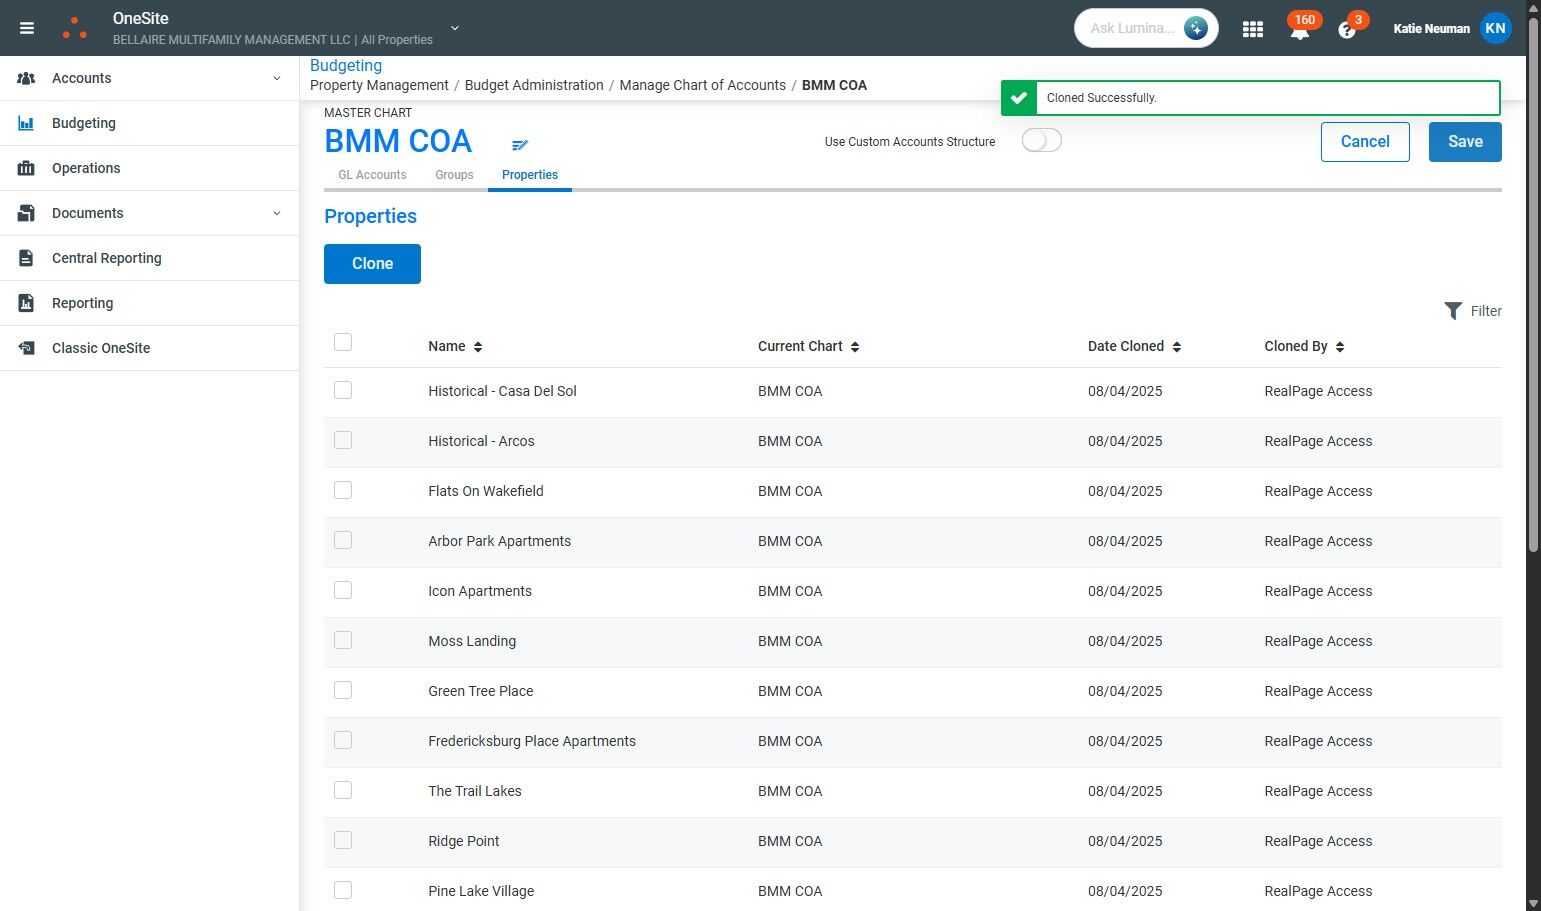1541x911 pixels.
Task: Click the Lumina sparkle icon
Action: (1195, 28)
